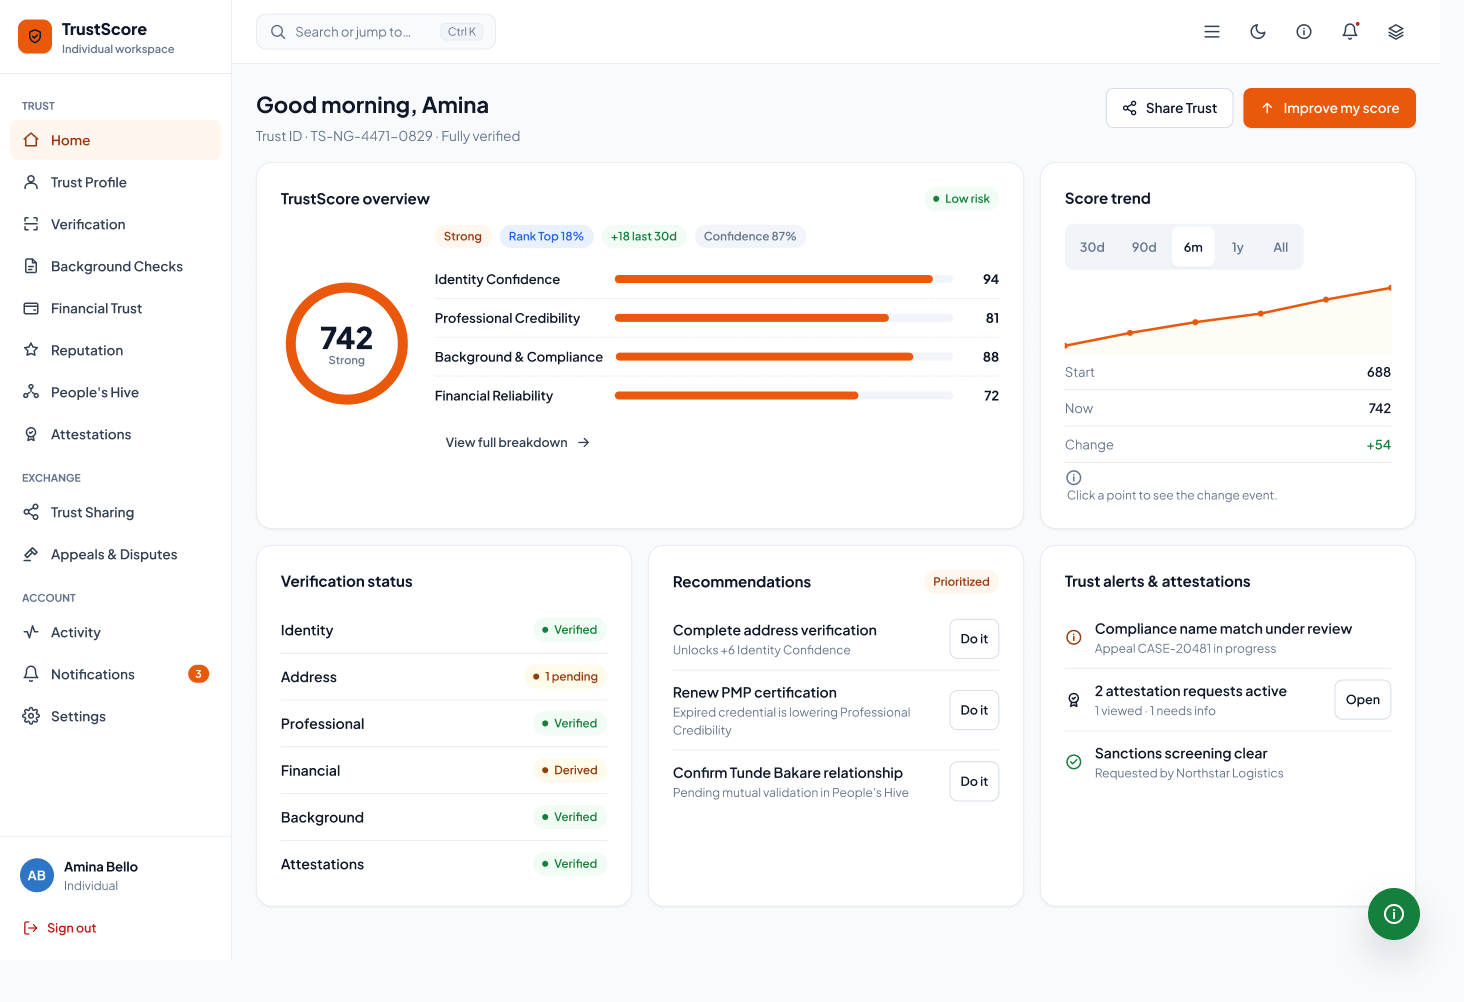Click the Share Trust button
Screen dimensions: 1464x1002
click(x=1169, y=108)
